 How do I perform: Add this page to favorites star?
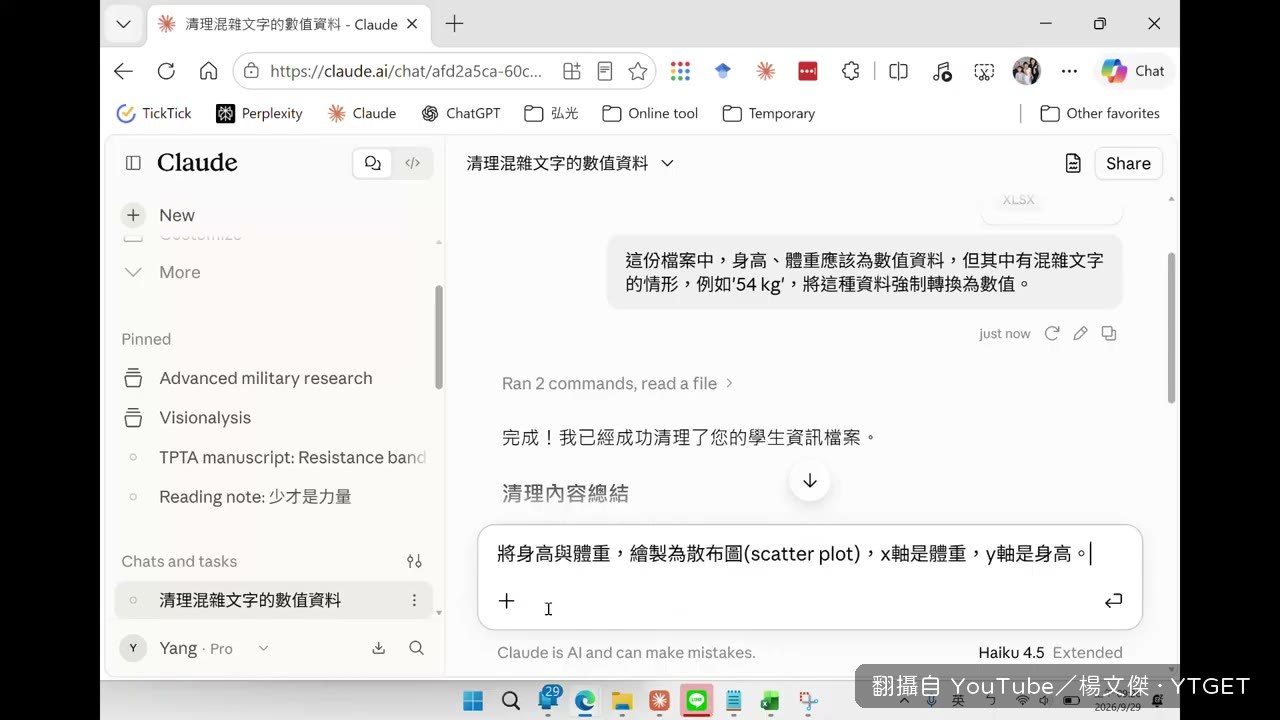(x=638, y=71)
